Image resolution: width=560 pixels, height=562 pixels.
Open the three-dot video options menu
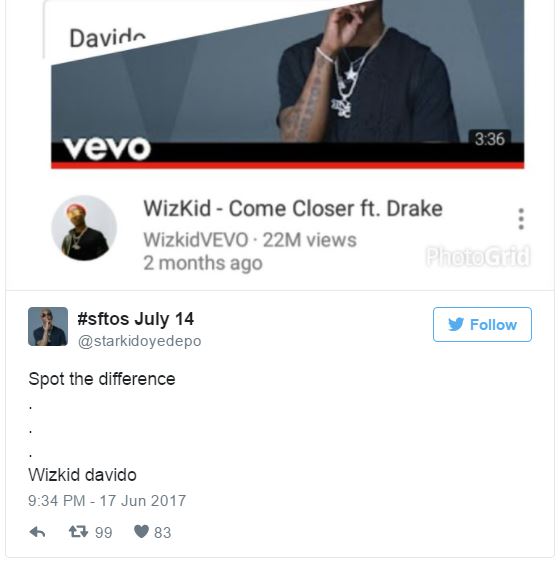pyautogui.click(x=521, y=219)
